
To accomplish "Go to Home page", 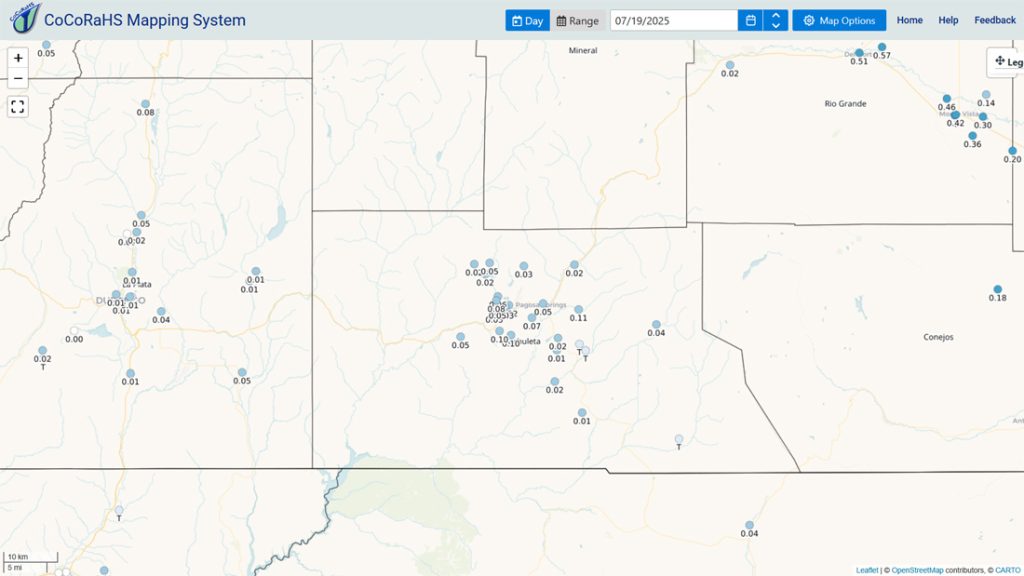I will 909,20.
